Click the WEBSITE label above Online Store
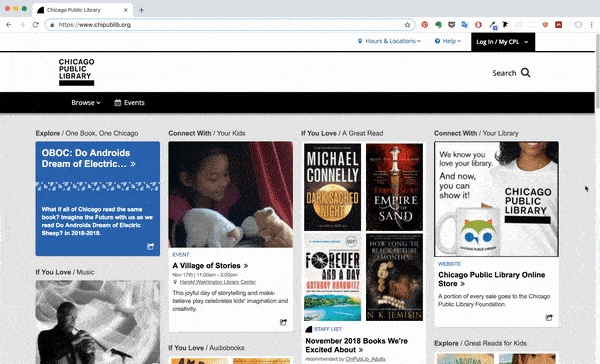Viewport: 600px width, 364px height. (x=449, y=264)
